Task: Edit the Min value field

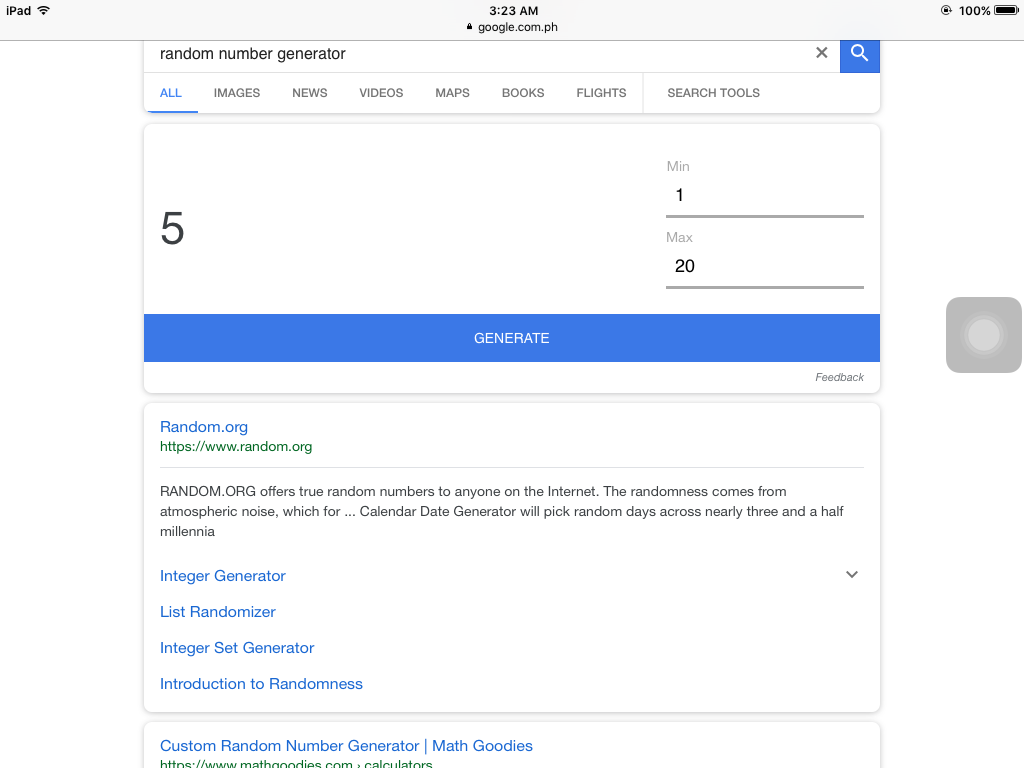Action: coord(765,195)
